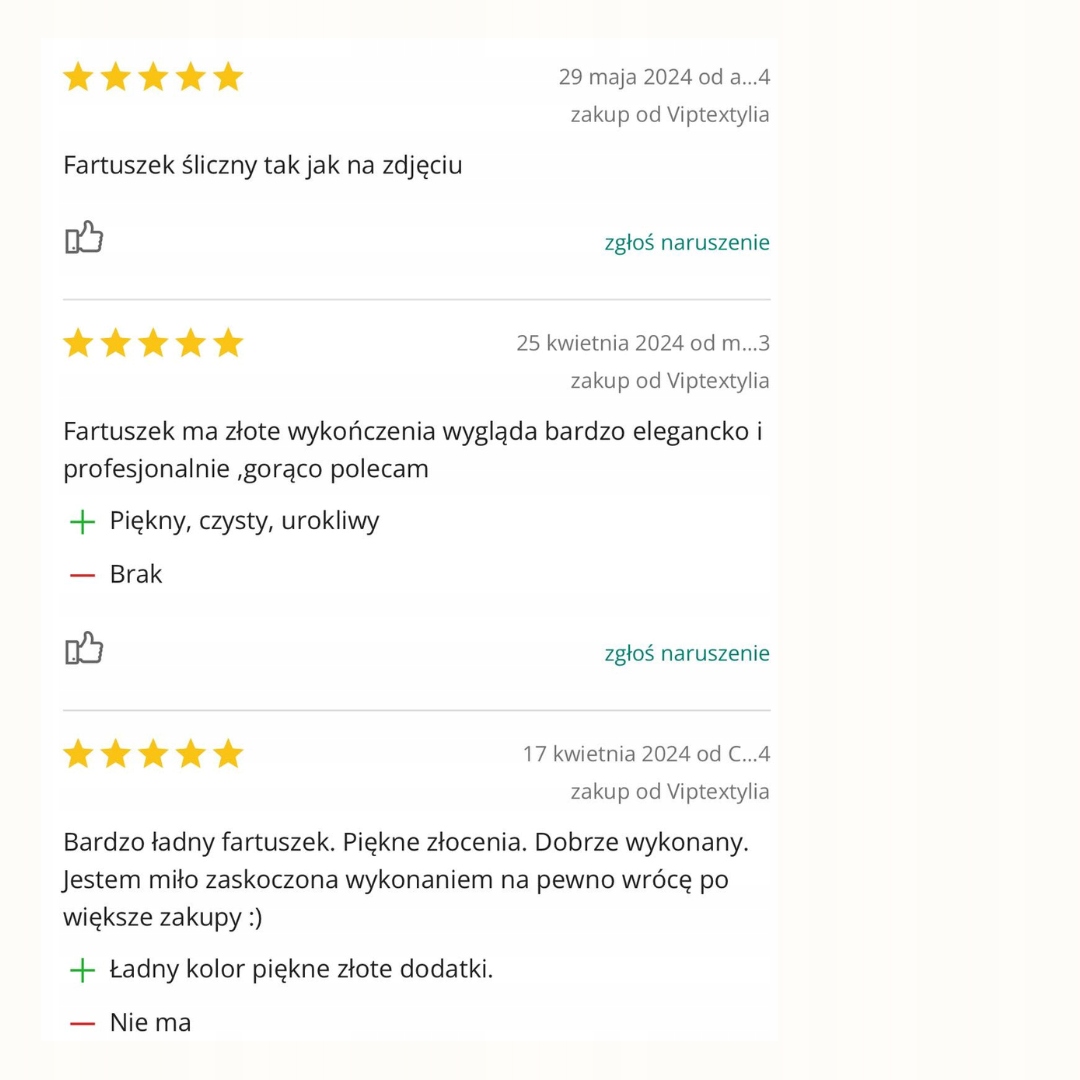Click thumbs-up on the 25 kwietnia review
Viewport: 1080px width, 1080px height.
pyautogui.click(x=85, y=649)
